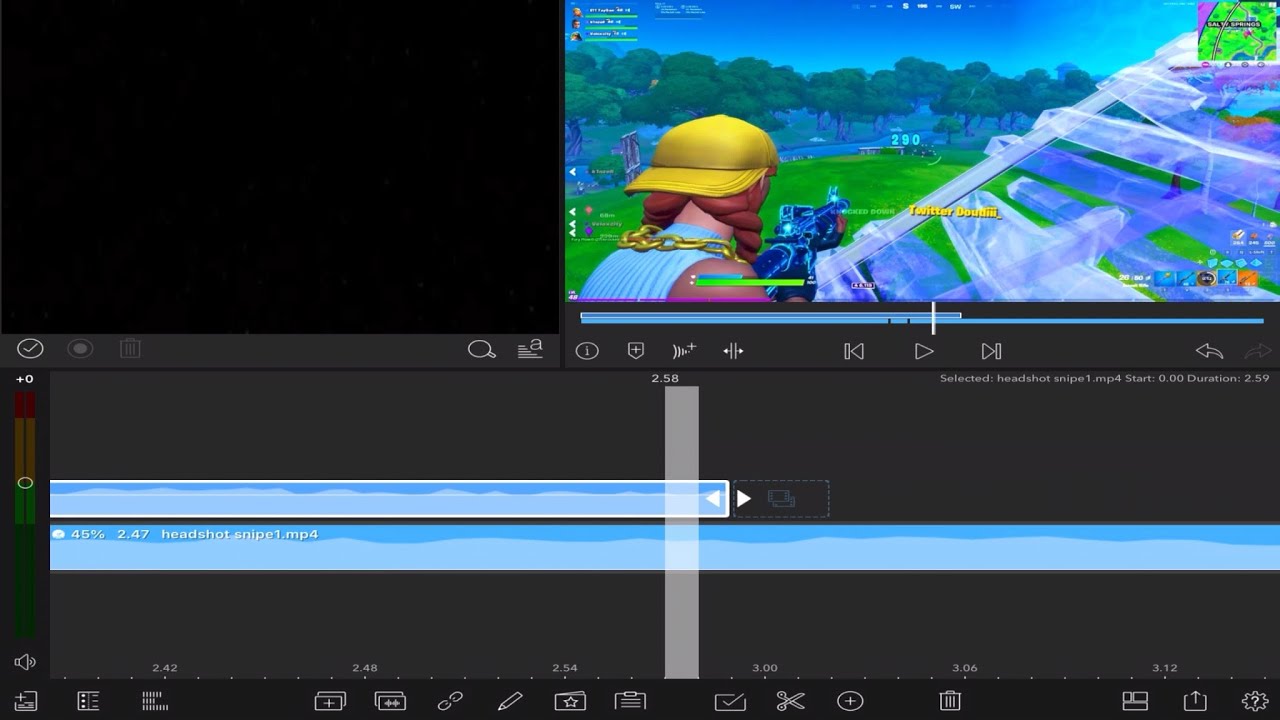
Task: Click the 2.42 timeline ruler label
Action: 165,667
